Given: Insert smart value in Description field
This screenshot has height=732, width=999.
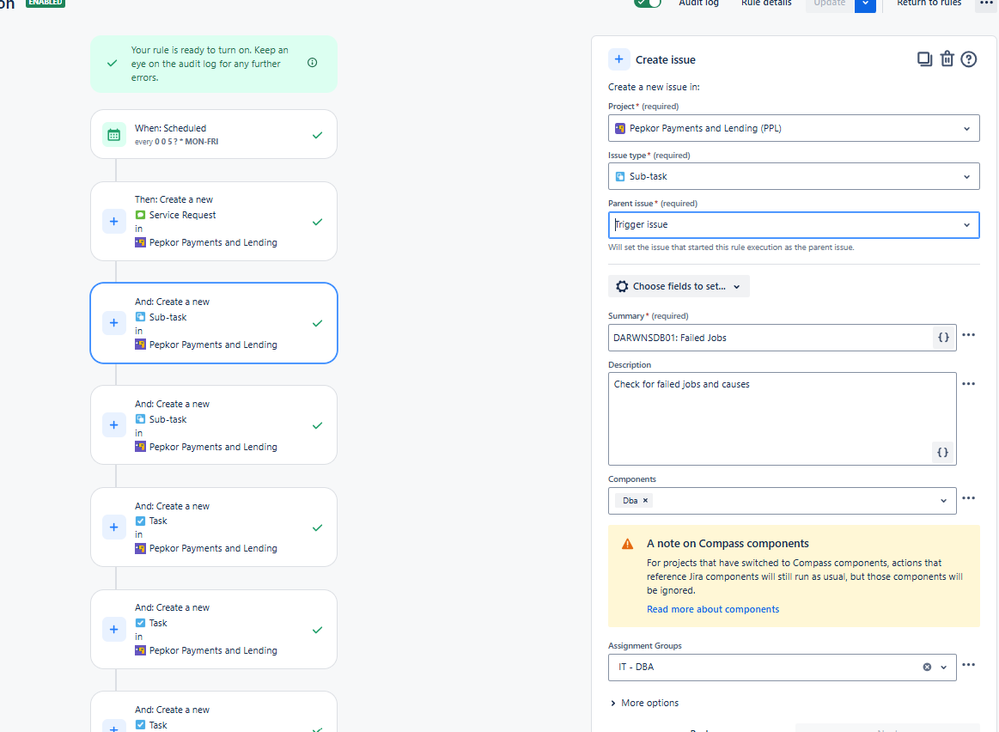Looking at the screenshot, I should (x=943, y=452).
